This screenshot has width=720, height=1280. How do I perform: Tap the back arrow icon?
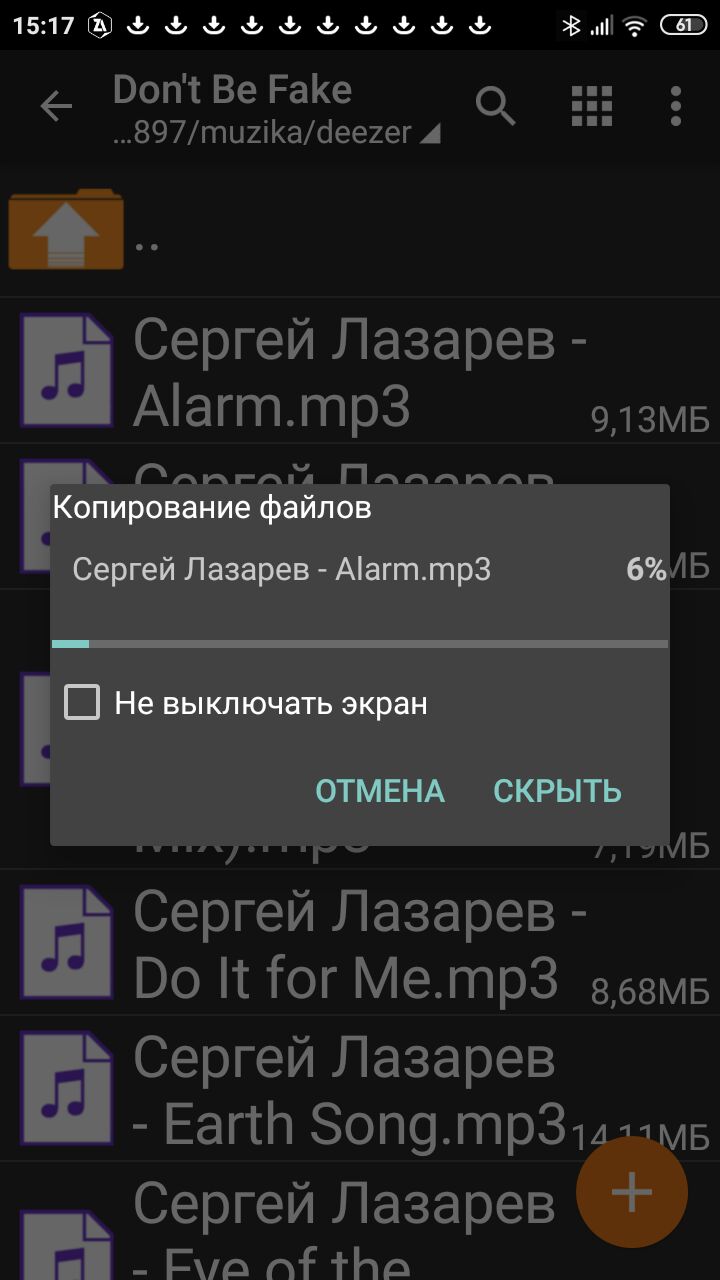pyautogui.click(x=56, y=106)
